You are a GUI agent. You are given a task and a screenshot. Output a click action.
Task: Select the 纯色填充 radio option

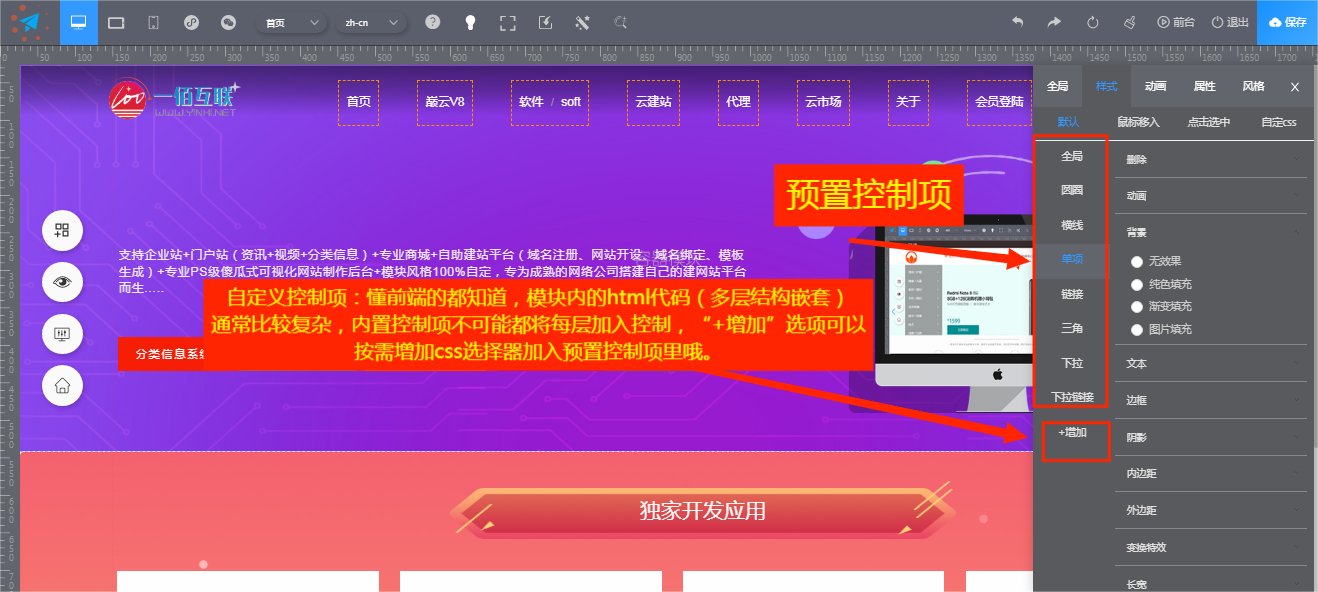click(1137, 284)
